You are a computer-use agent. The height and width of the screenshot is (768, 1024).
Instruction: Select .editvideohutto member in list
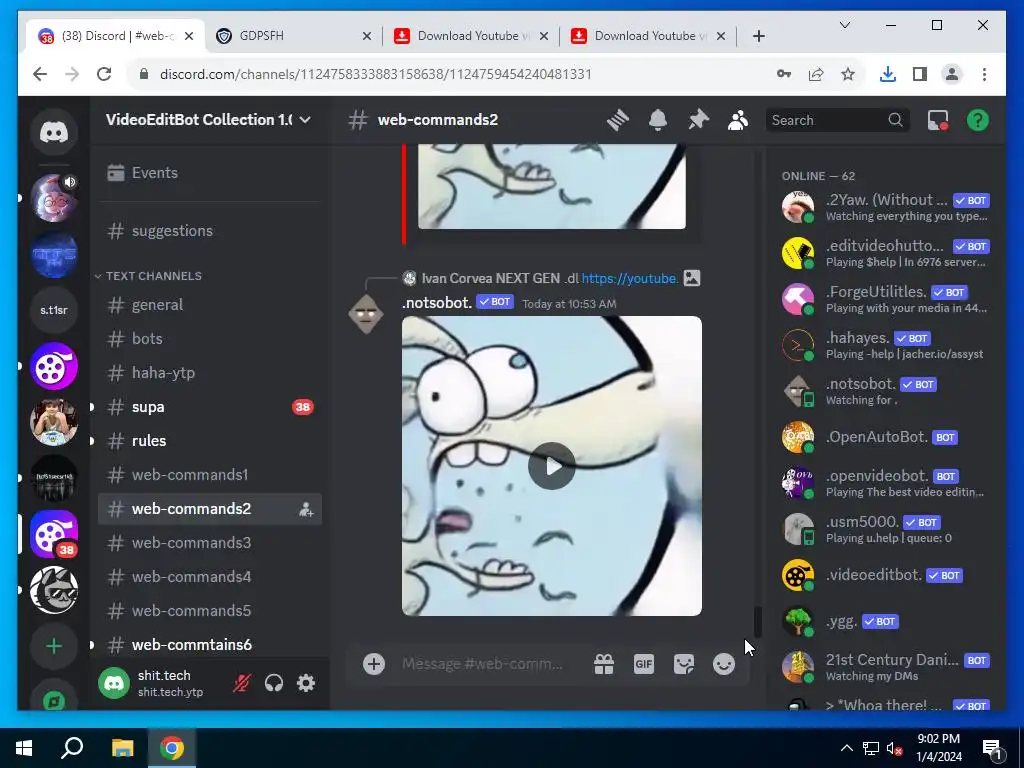coord(886,253)
